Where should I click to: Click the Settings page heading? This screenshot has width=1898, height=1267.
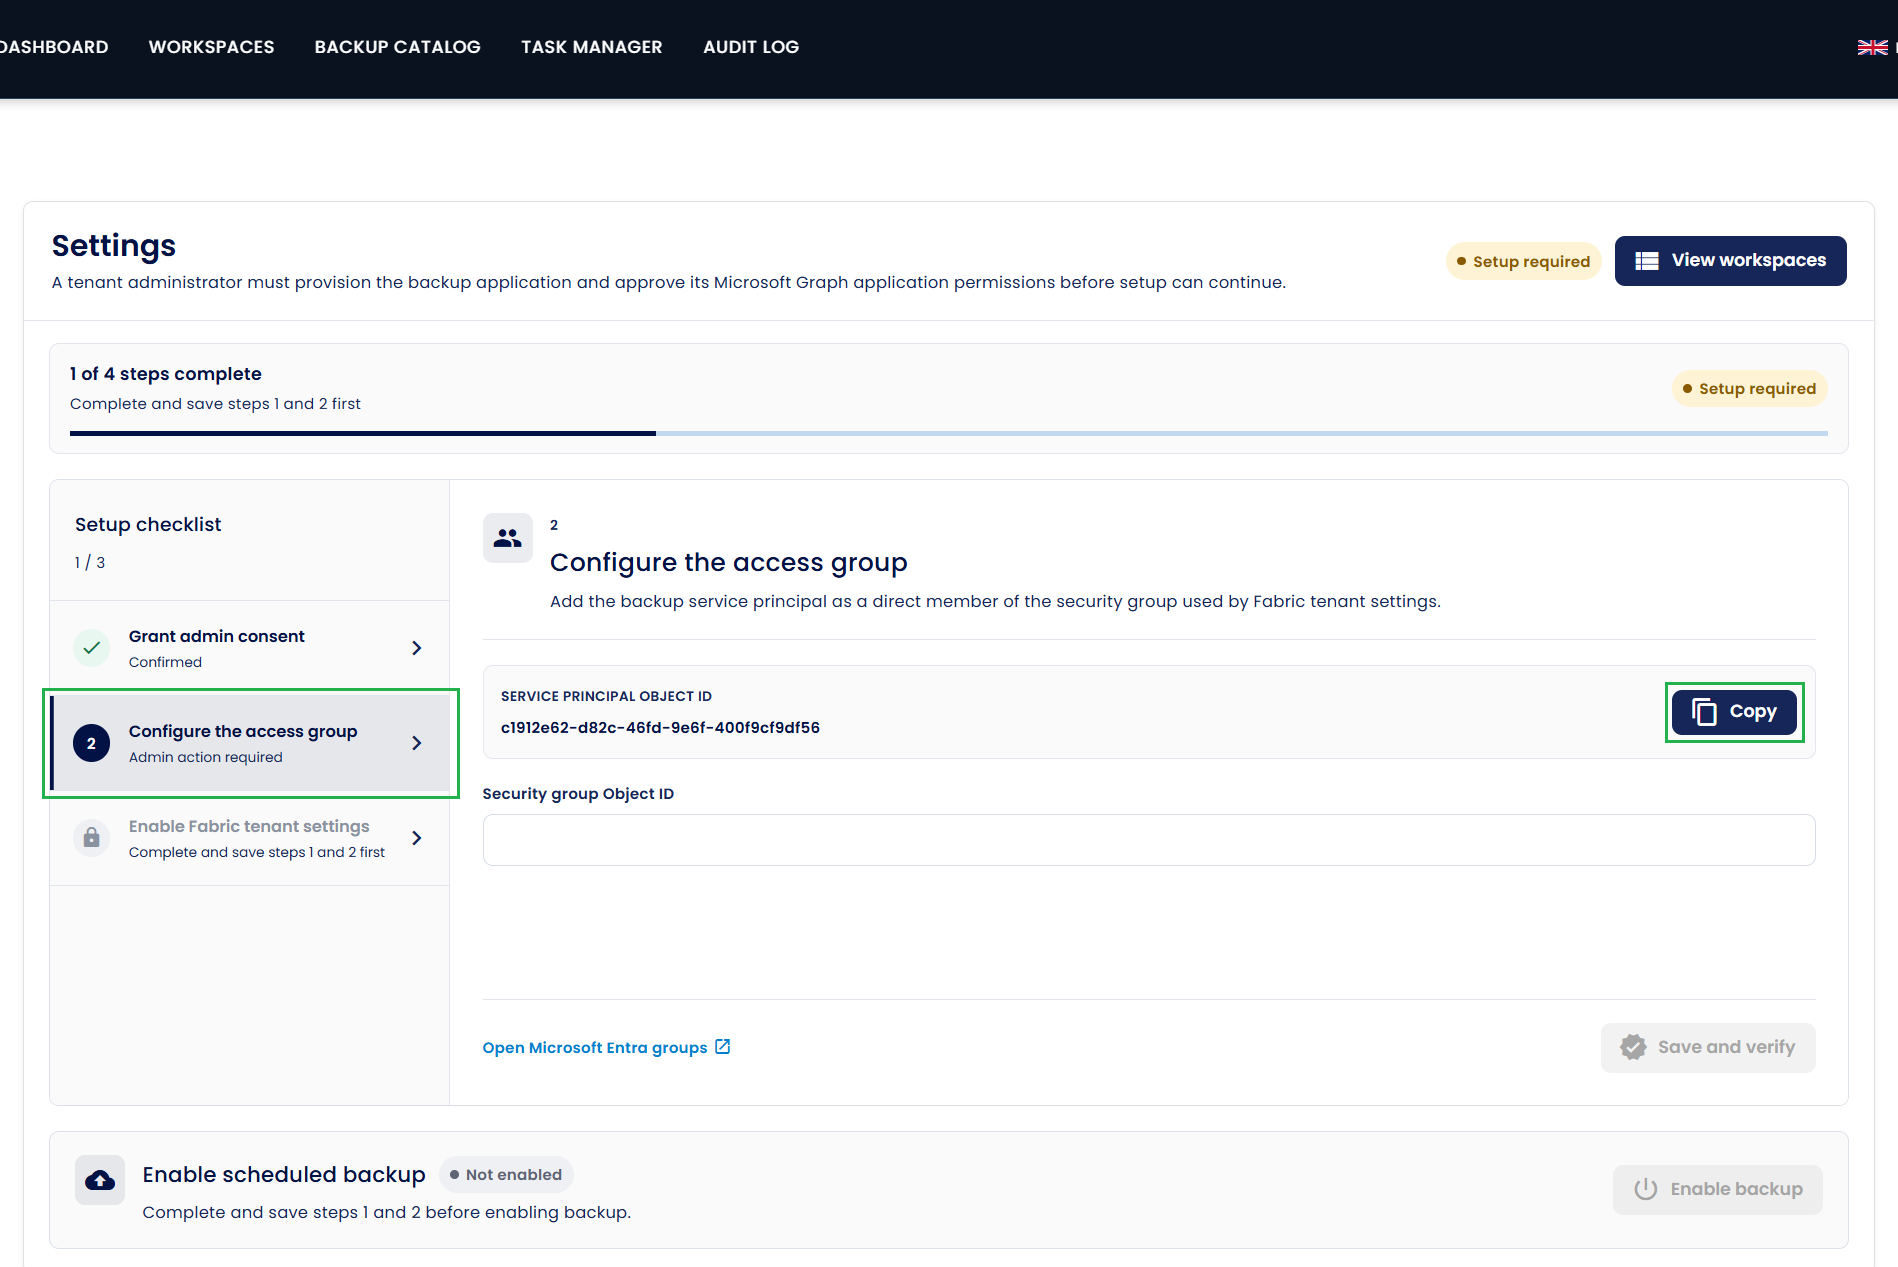pyautogui.click(x=114, y=246)
